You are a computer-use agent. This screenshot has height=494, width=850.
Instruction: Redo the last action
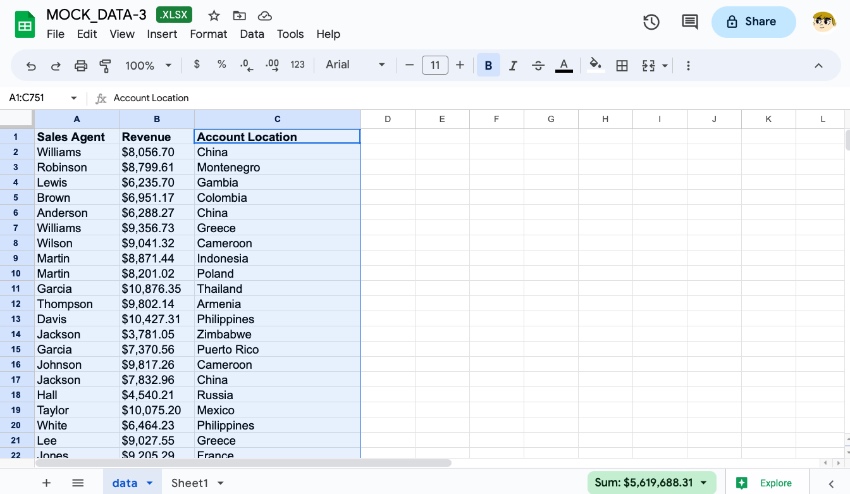[x=55, y=66]
